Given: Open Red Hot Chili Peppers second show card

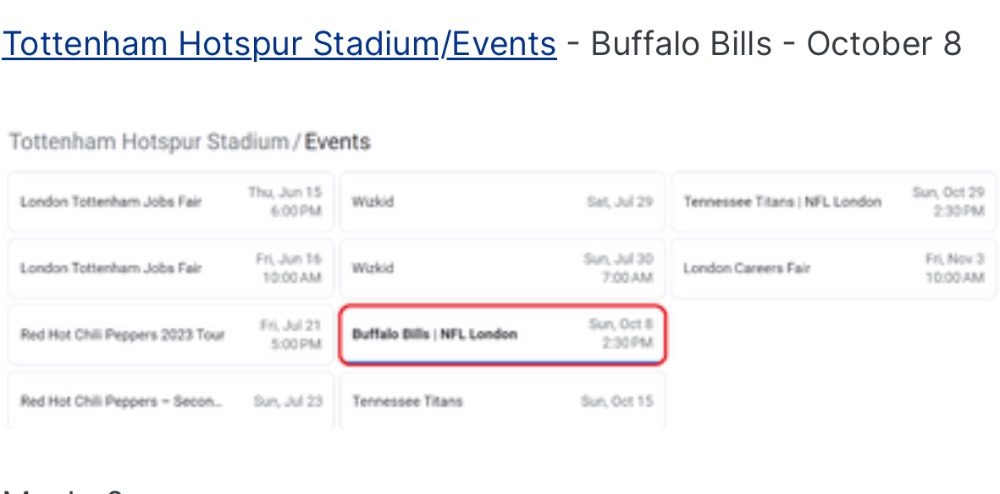Looking at the screenshot, I should [171, 401].
